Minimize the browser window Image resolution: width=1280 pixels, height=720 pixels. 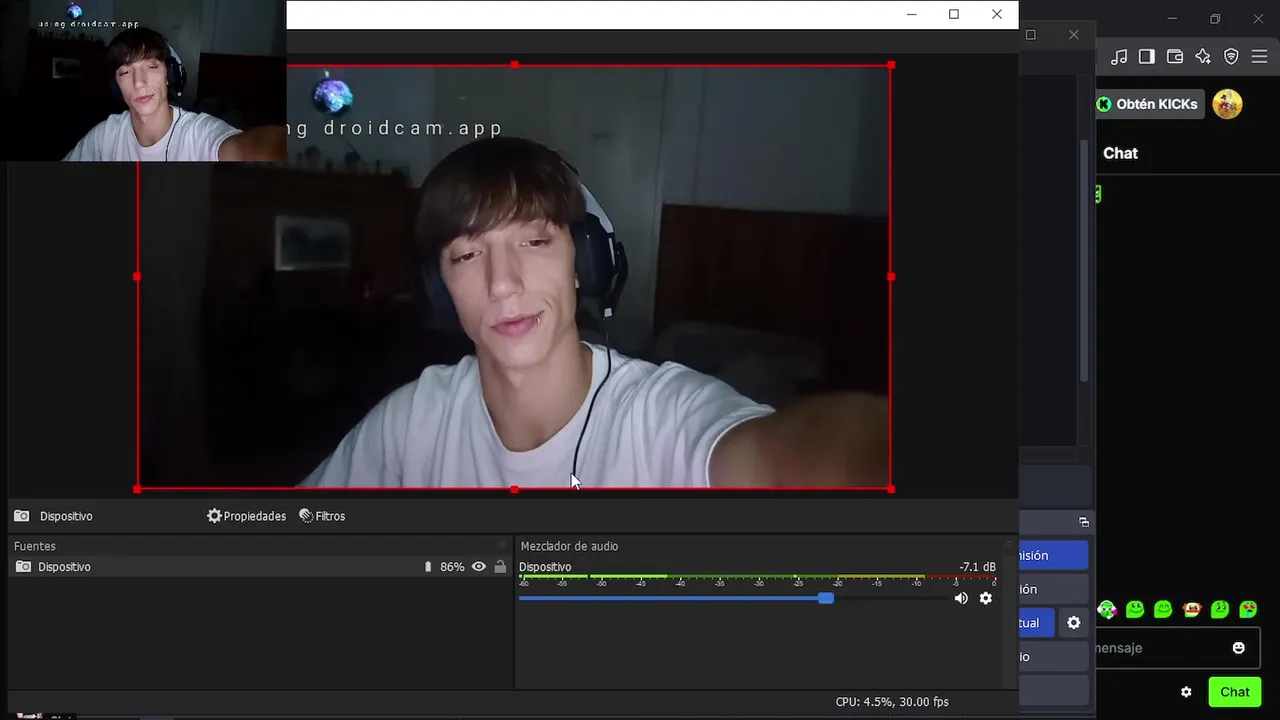point(1173,19)
